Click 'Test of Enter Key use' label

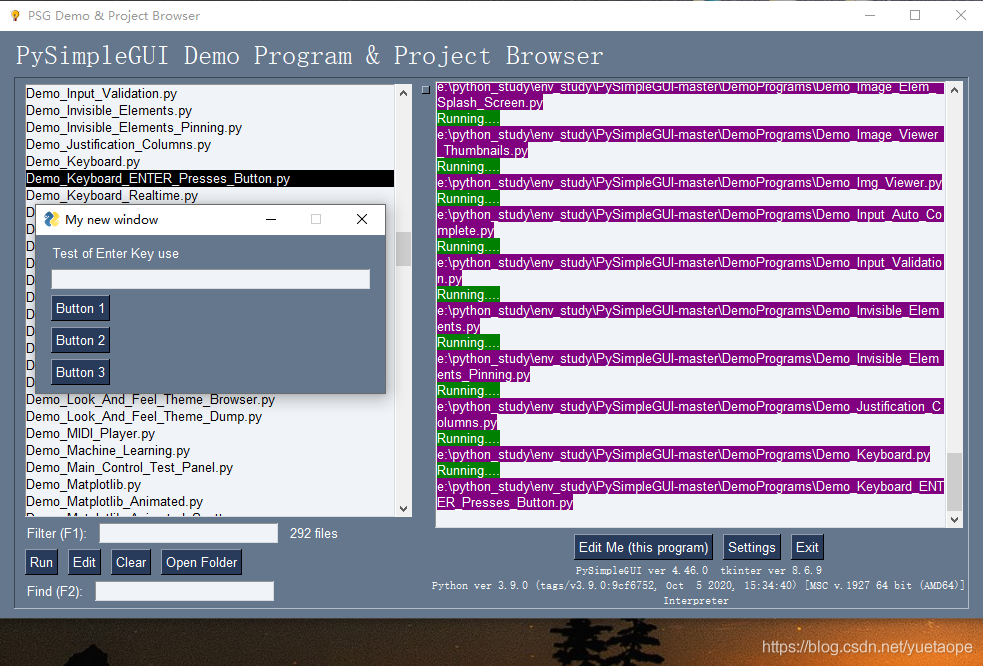point(115,254)
